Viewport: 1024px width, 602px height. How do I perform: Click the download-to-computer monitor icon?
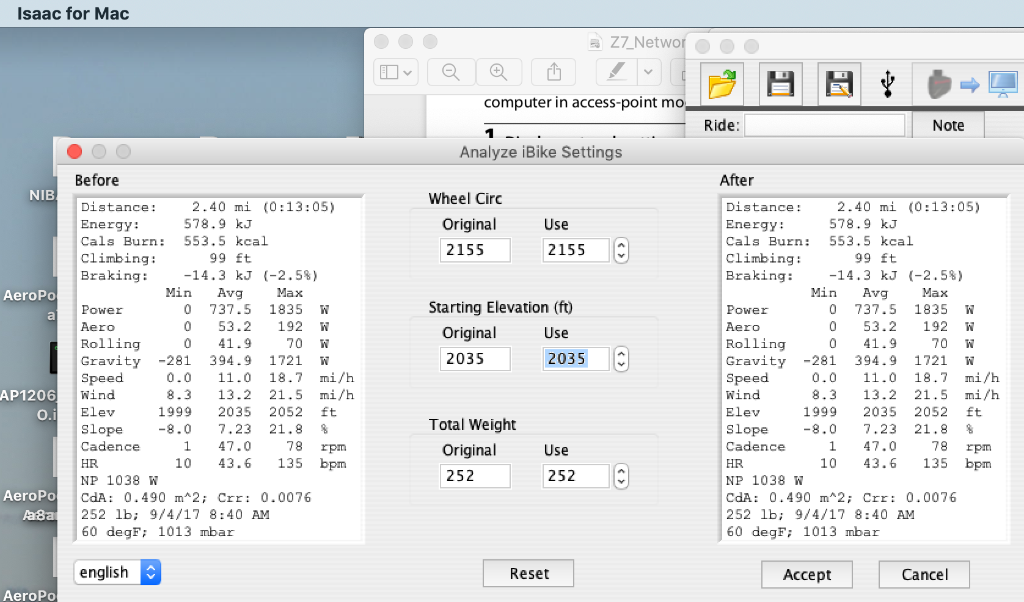click(x=1001, y=84)
